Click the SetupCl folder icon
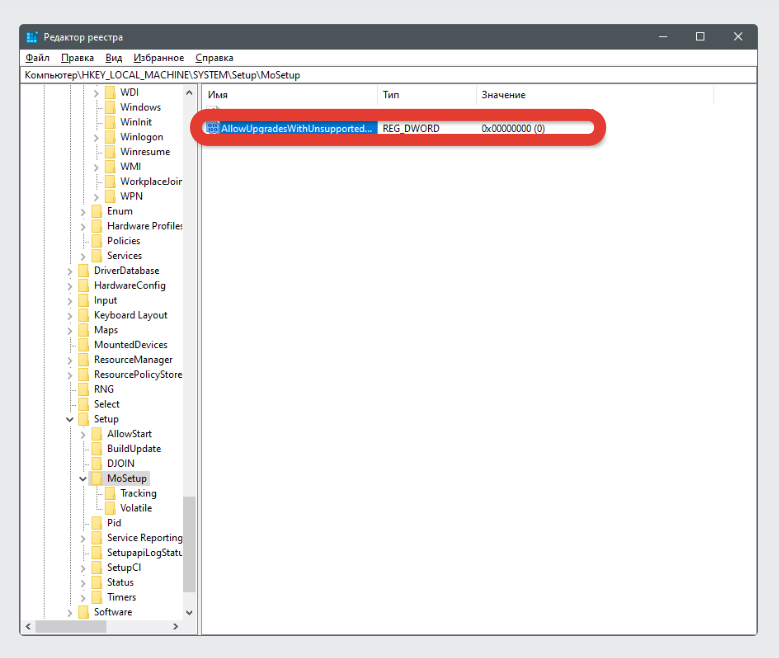 (97, 568)
